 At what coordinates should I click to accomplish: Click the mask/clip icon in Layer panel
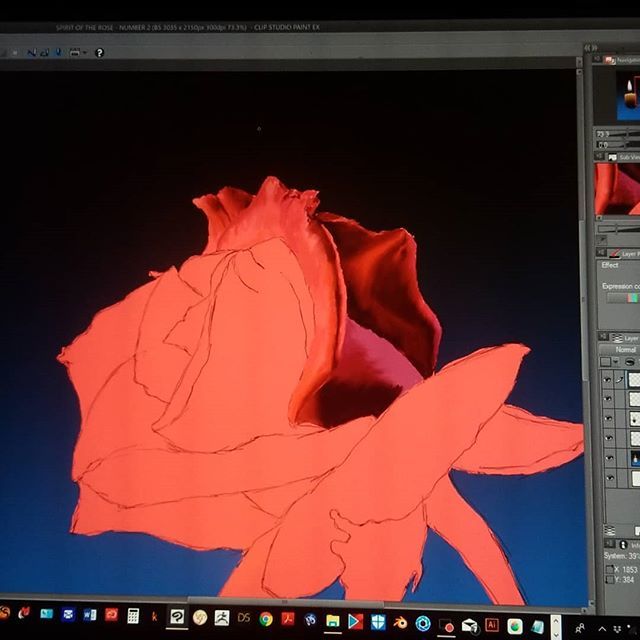tap(630, 362)
